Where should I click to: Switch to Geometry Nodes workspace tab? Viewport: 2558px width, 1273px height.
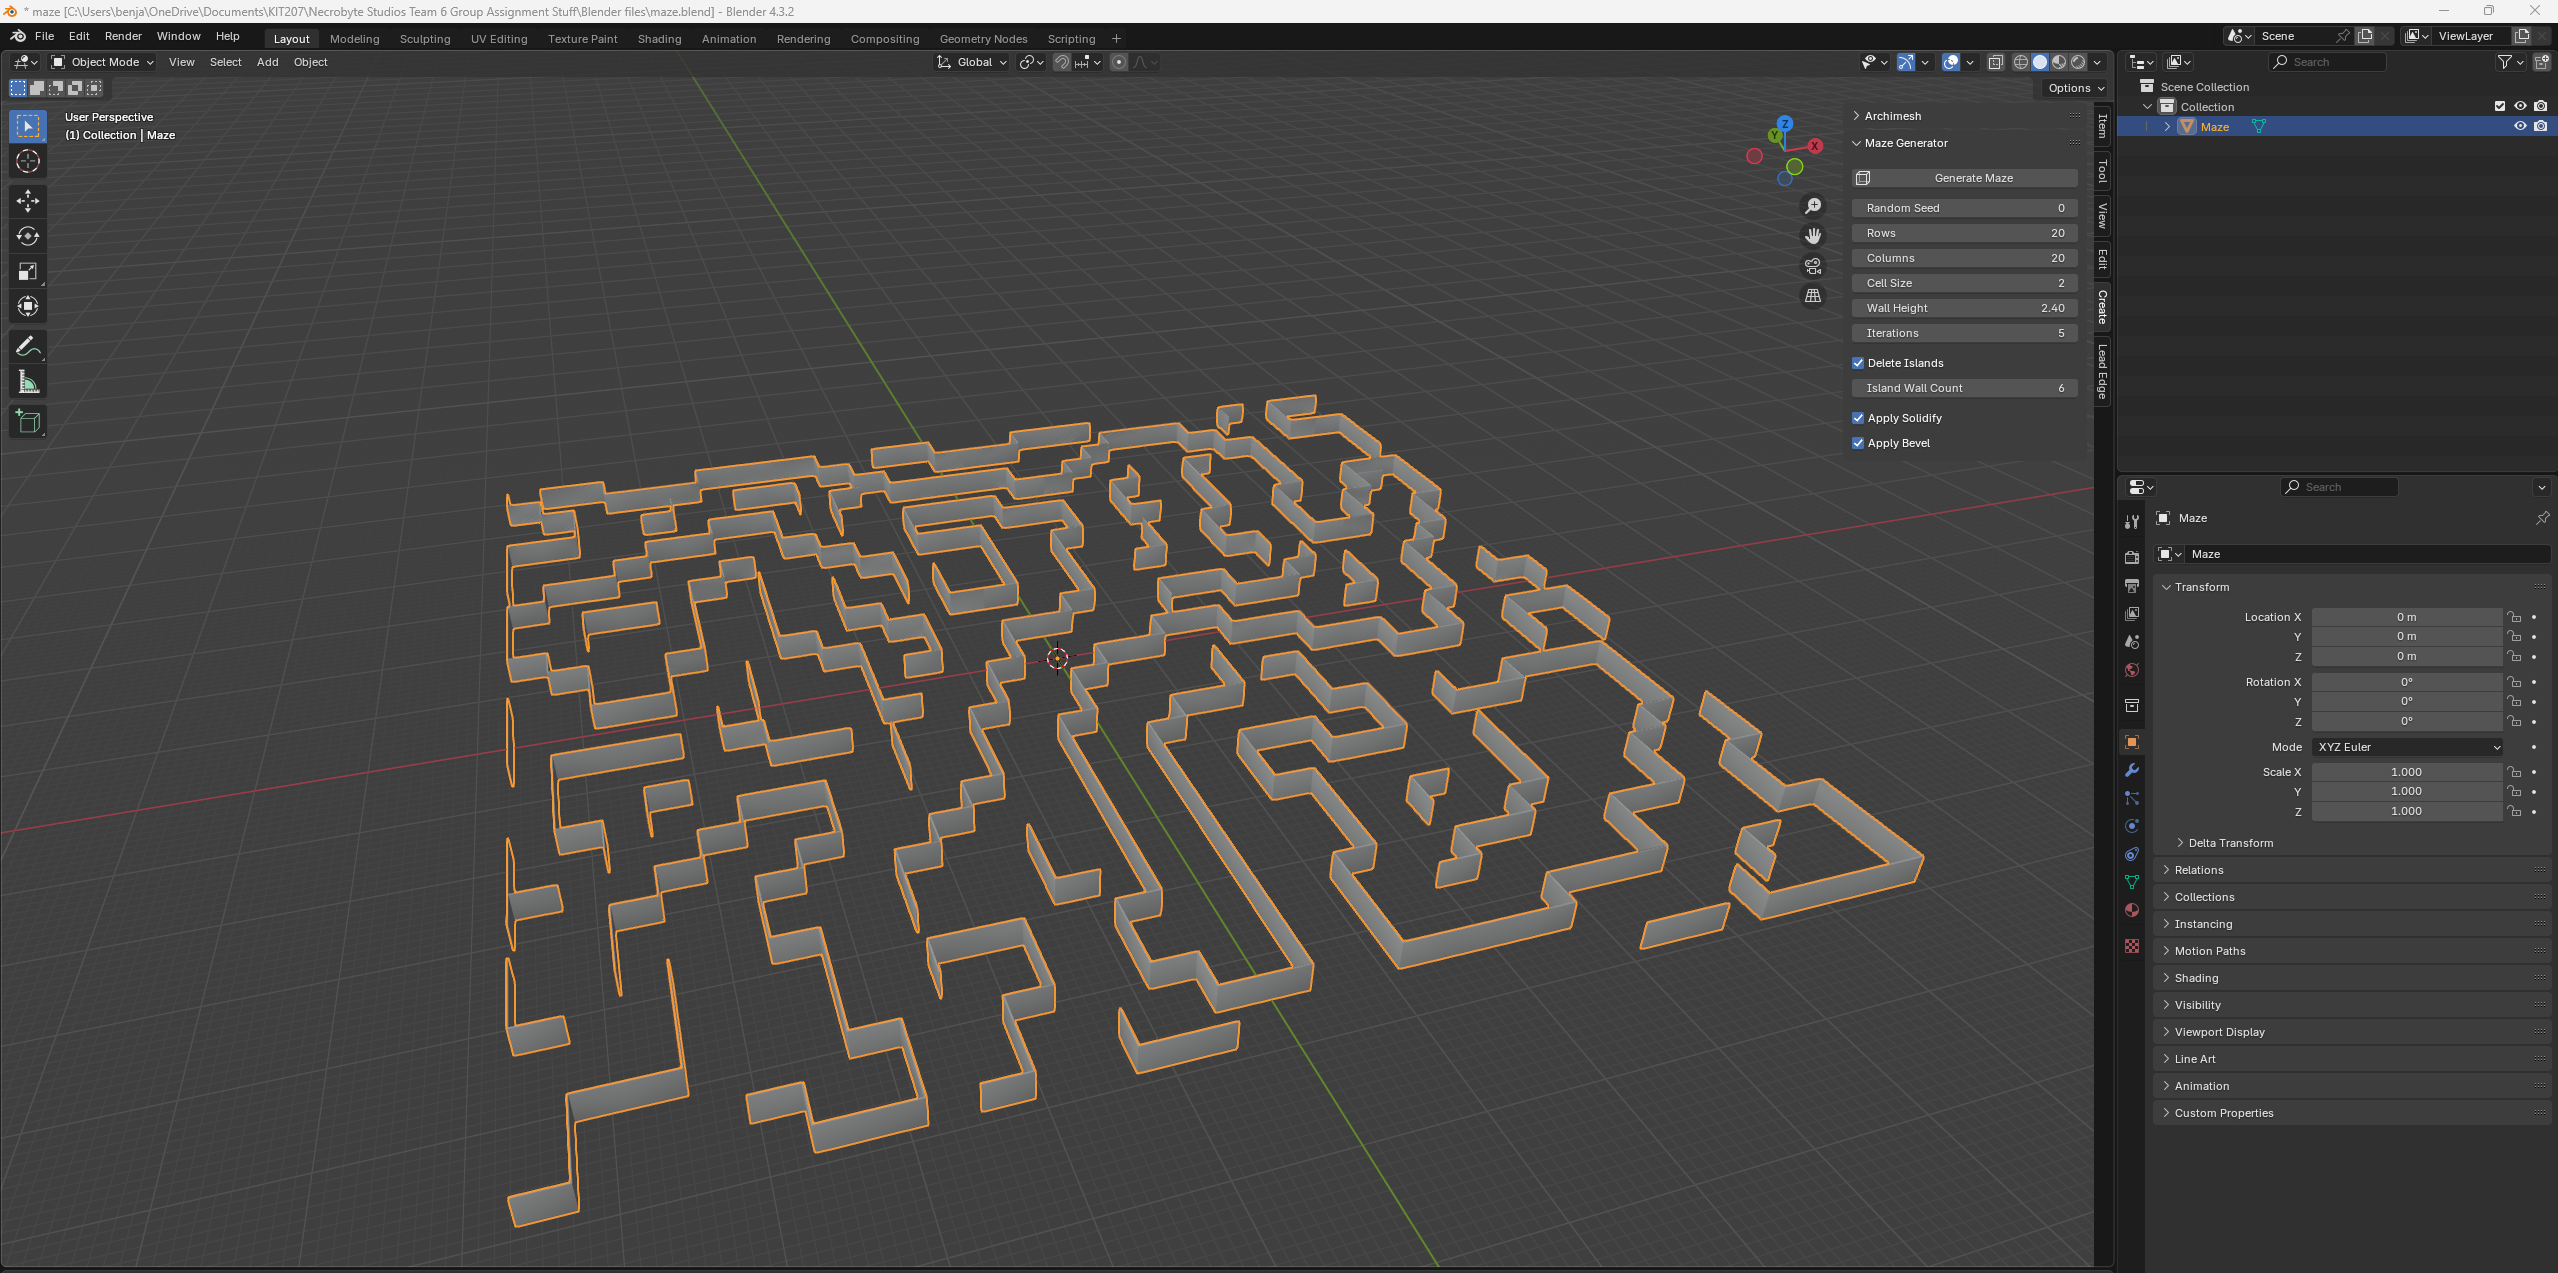(983, 39)
